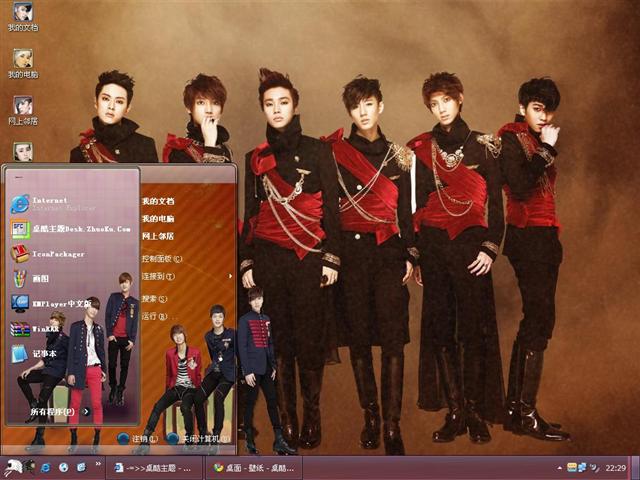
Task: Open the 我的电脑 desktop icon
Action: point(23,63)
